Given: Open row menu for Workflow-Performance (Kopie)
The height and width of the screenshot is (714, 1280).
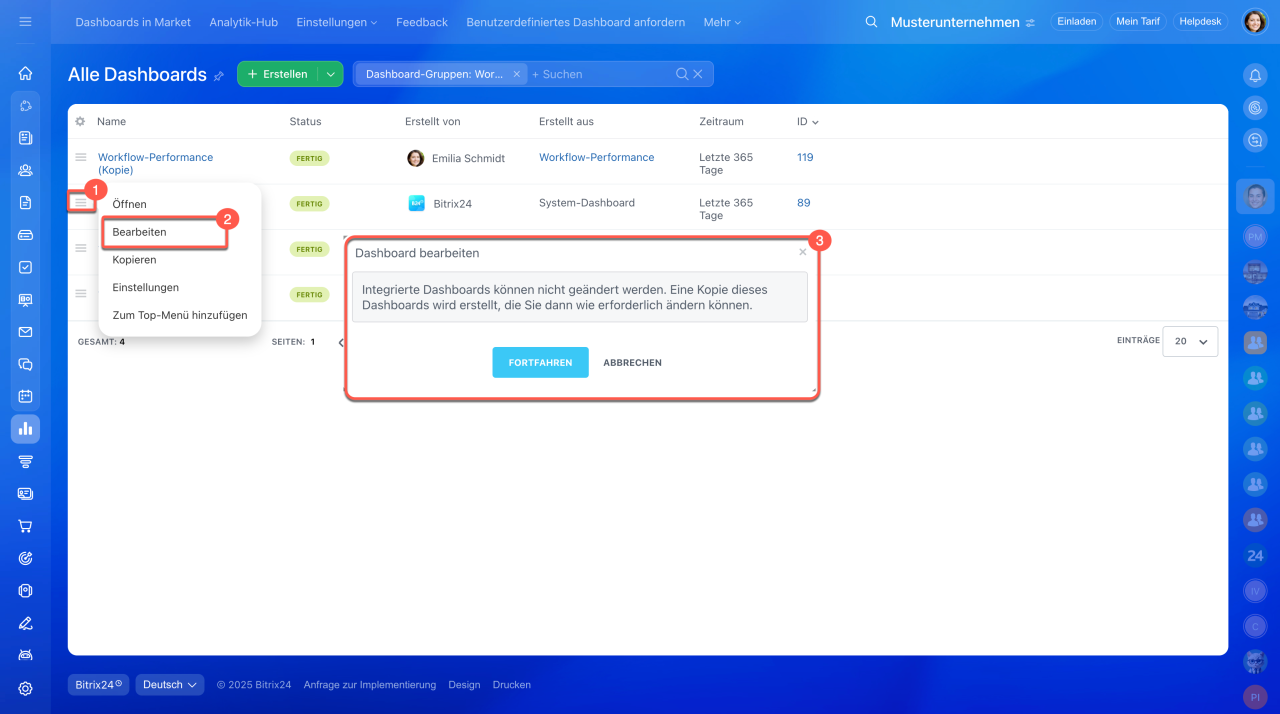Looking at the screenshot, I should (81, 157).
